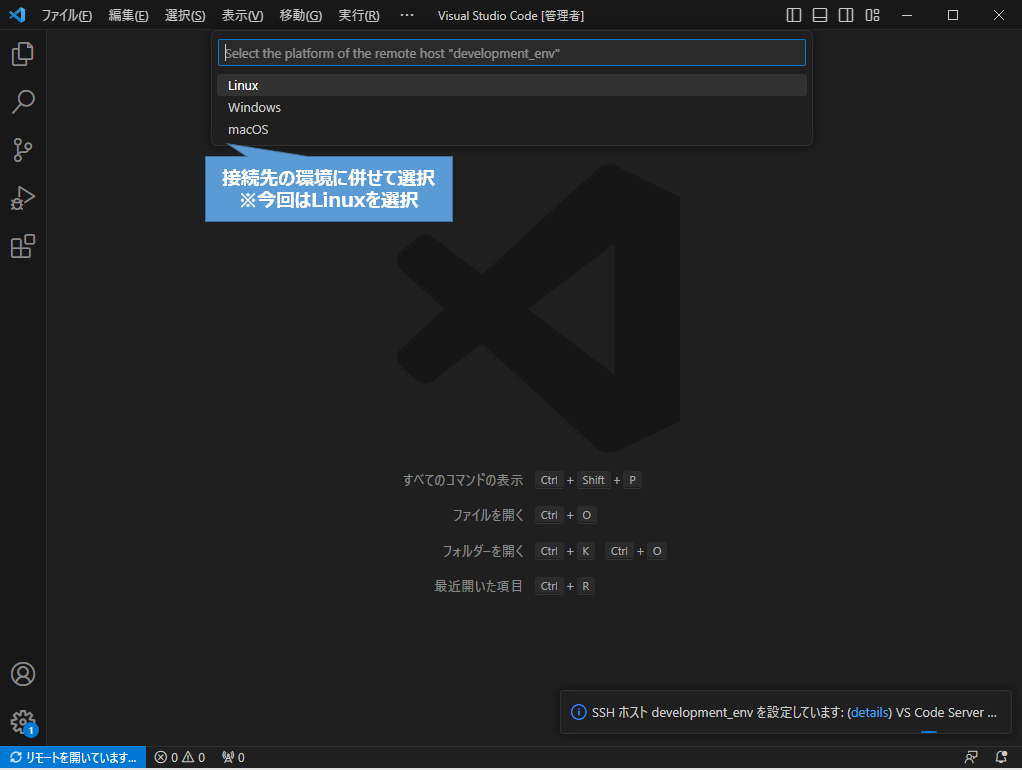Viewport: 1022px width, 770px height.
Task: Open the Manage settings gear with badge
Action: coord(22,722)
